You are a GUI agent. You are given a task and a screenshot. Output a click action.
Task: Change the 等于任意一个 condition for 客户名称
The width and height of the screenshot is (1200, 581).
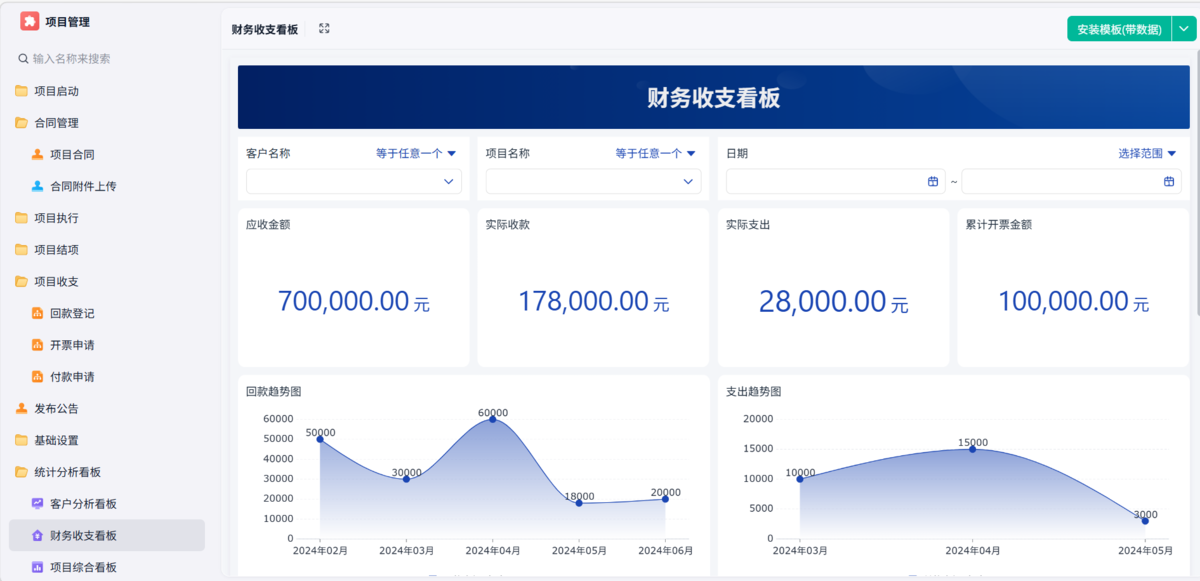coord(416,154)
